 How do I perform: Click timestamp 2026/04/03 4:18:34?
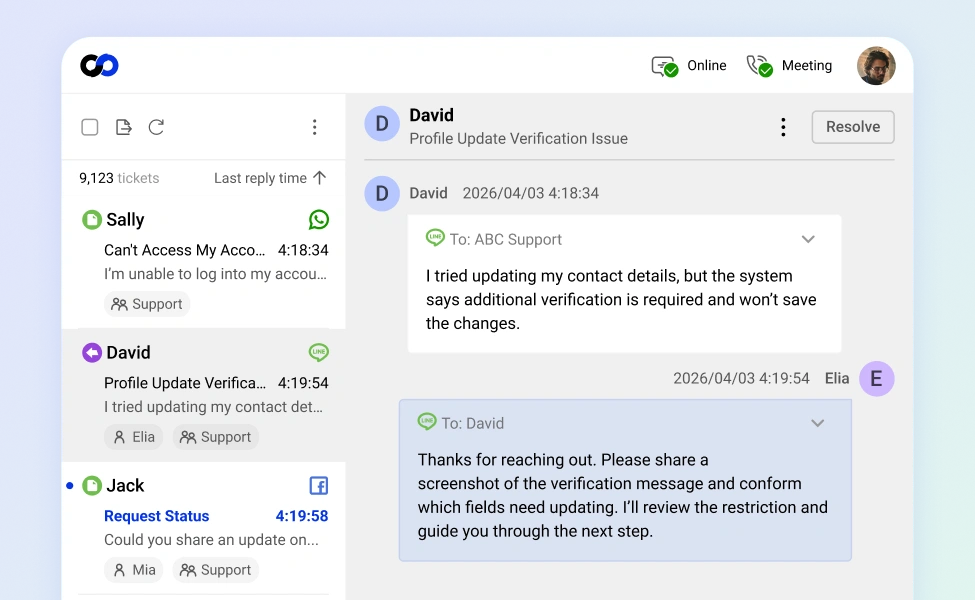530,193
